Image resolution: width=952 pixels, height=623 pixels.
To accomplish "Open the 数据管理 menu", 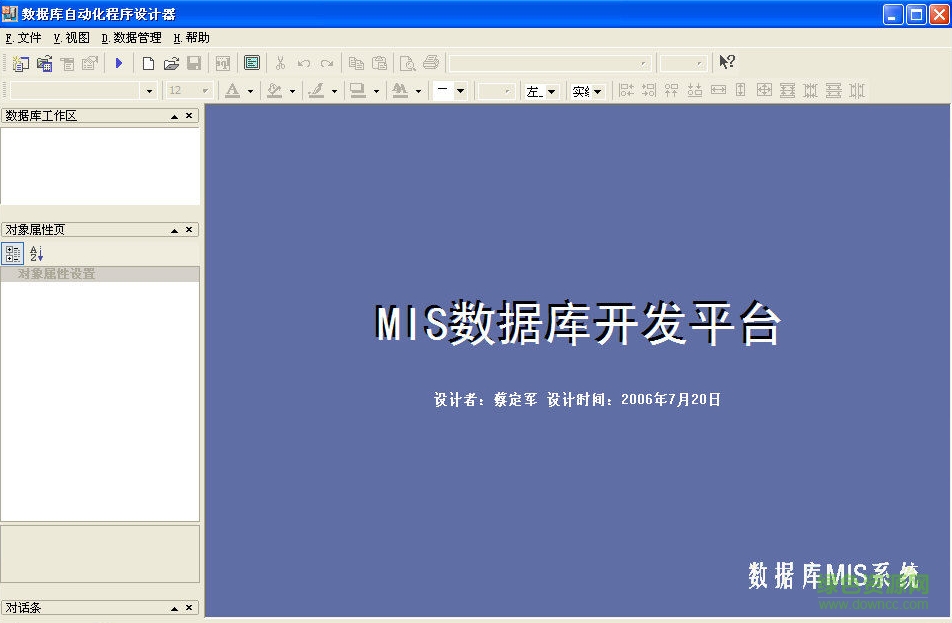I will (132, 38).
